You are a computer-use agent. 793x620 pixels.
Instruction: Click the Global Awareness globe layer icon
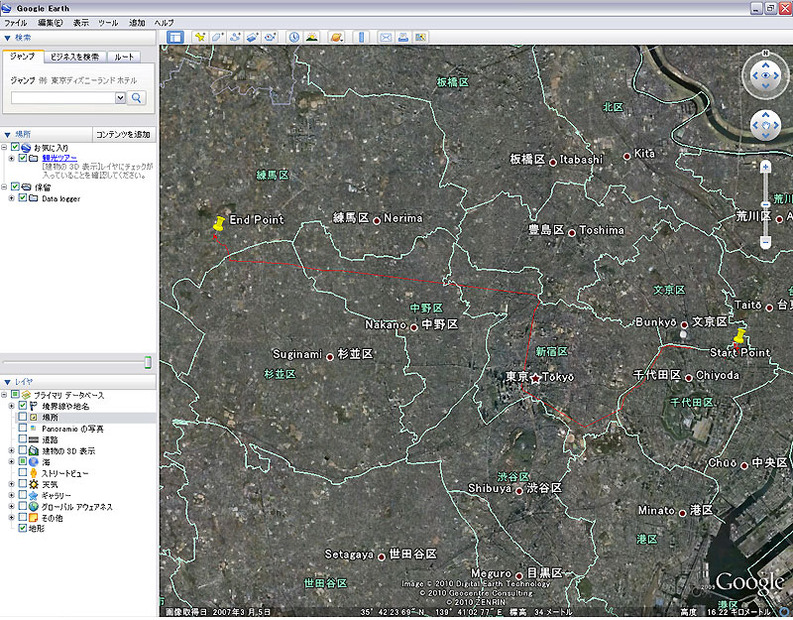pyautogui.click(x=33, y=506)
